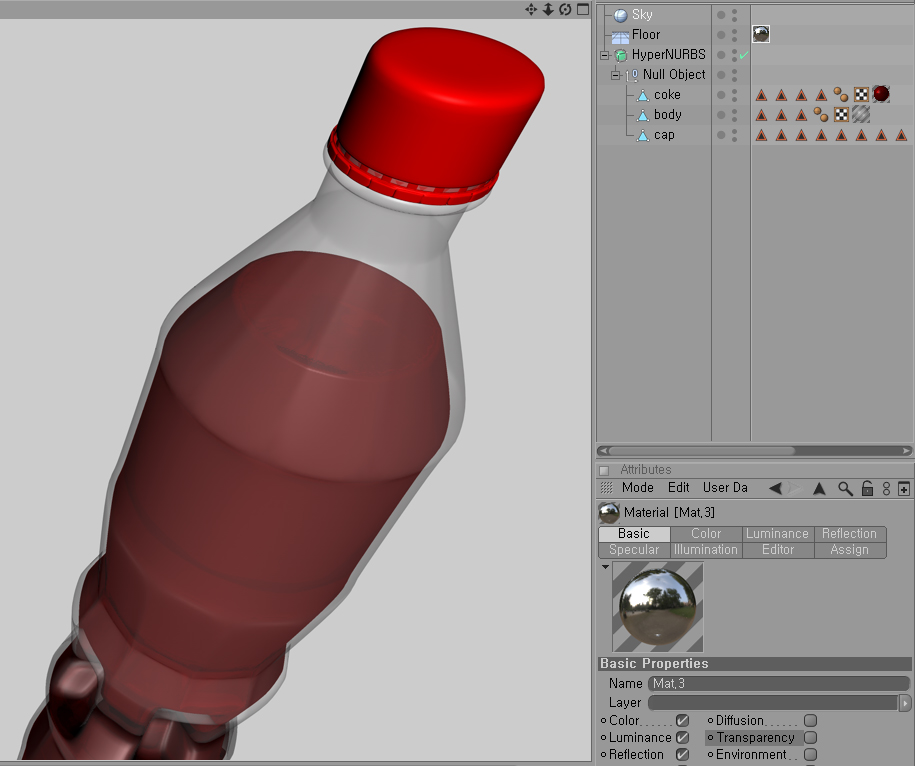Switch to the Assign tab
Image resolution: width=915 pixels, height=766 pixels.
[x=850, y=550]
